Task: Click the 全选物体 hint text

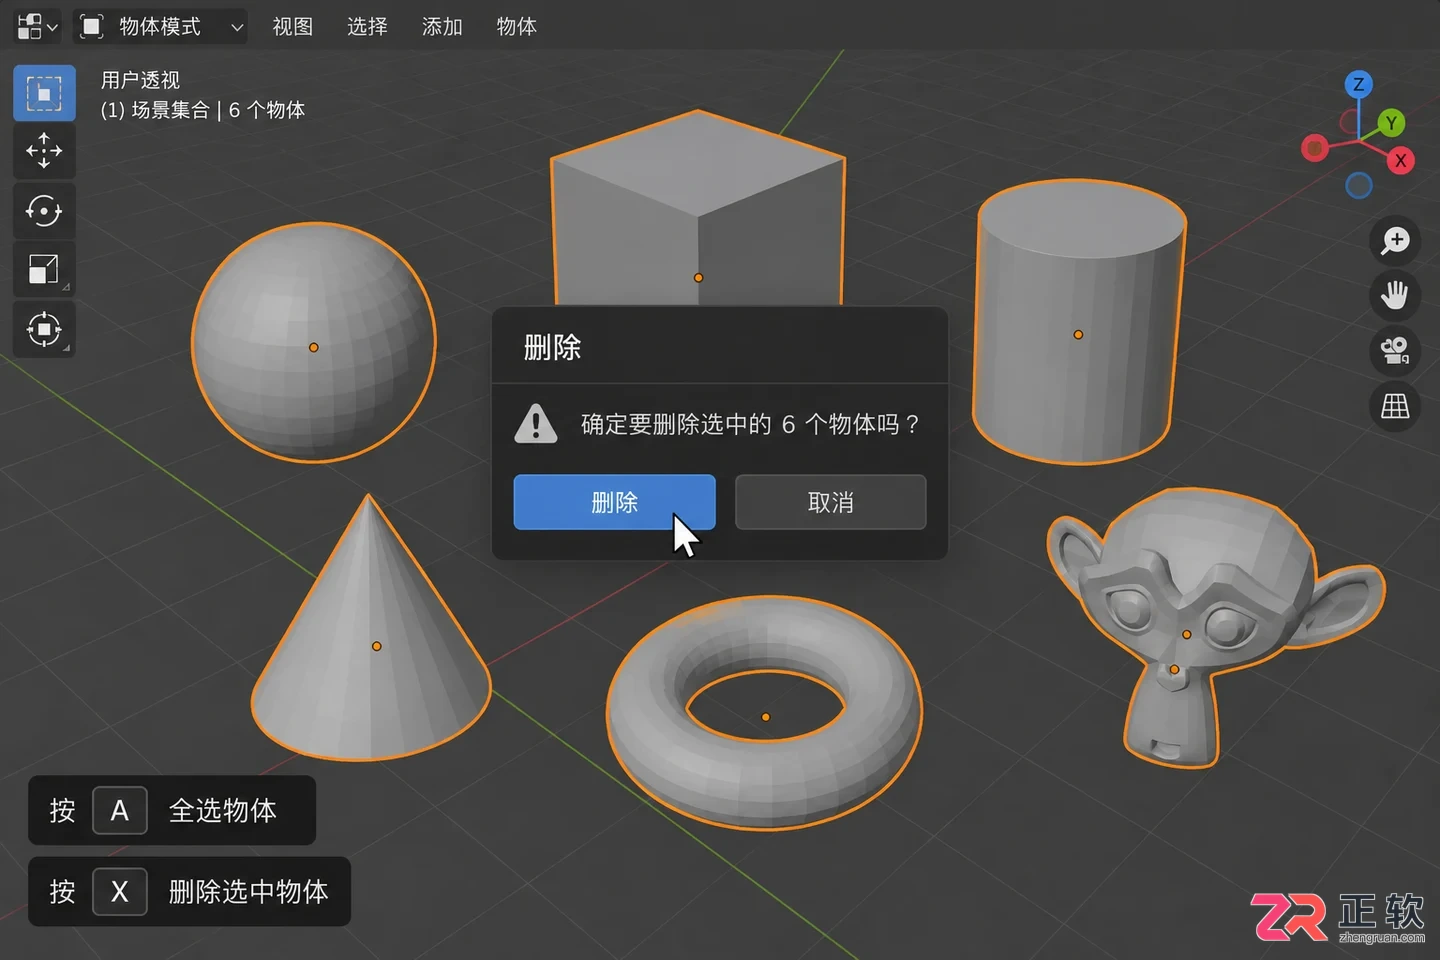Action: click(222, 810)
